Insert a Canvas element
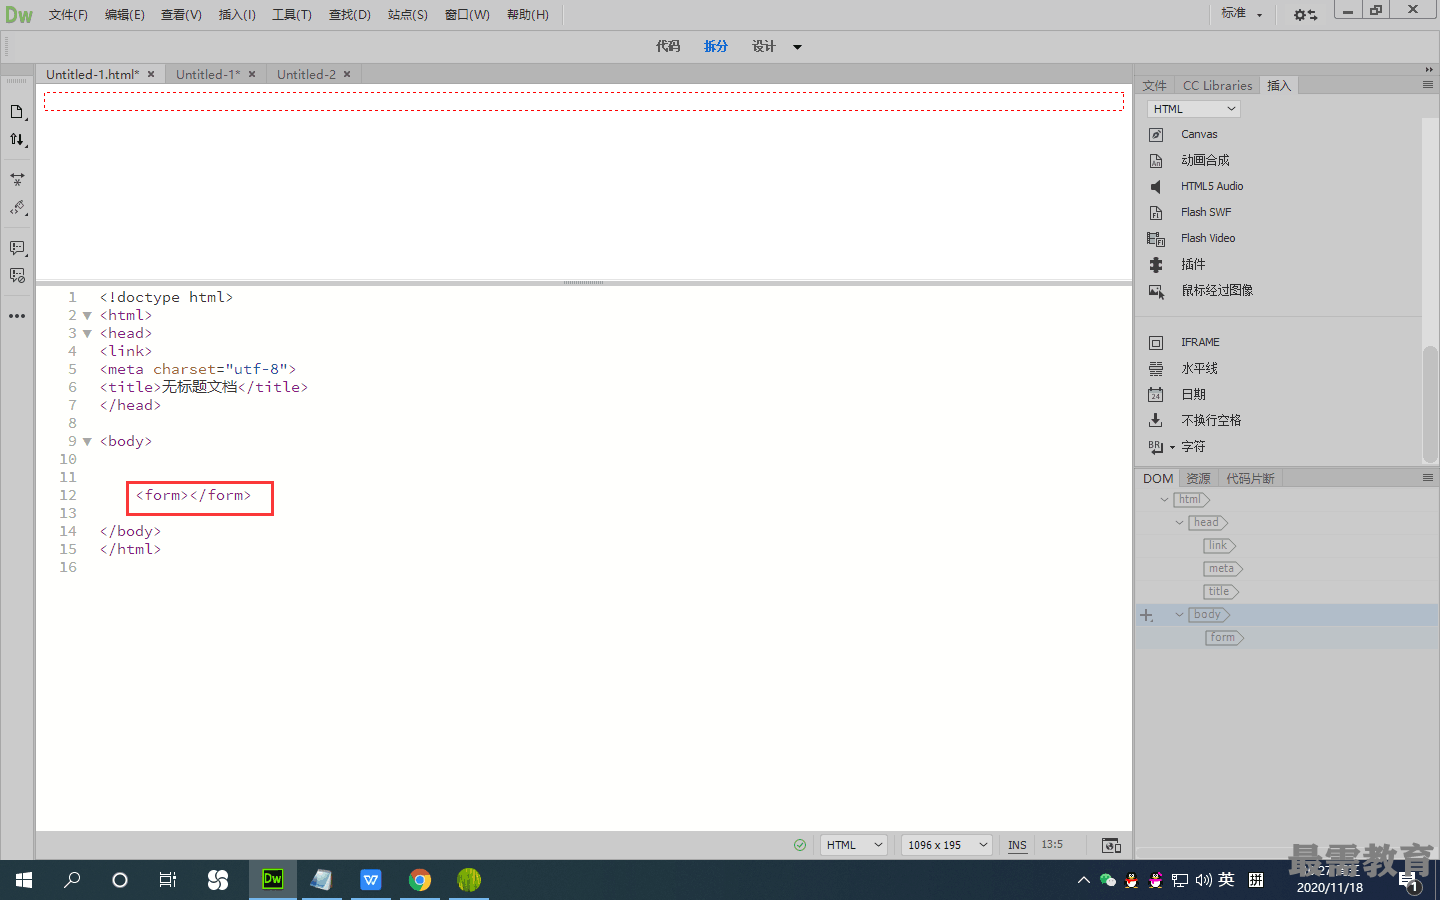Screen dimensions: 1440x900 [1199, 134]
